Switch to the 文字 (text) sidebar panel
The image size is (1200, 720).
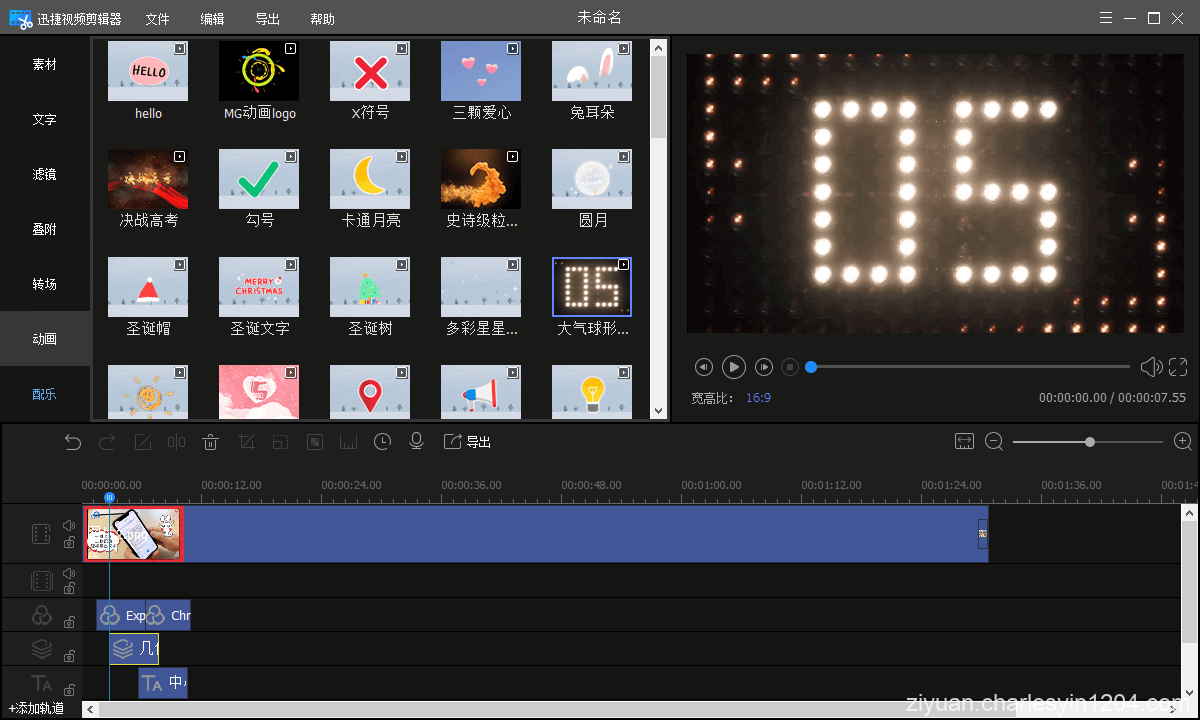[44, 119]
